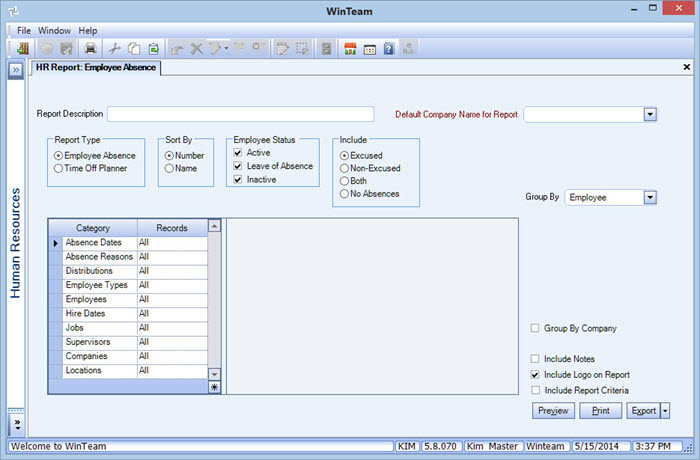Click the Print button at bottom right
The height and width of the screenshot is (460, 700).
tap(600, 410)
